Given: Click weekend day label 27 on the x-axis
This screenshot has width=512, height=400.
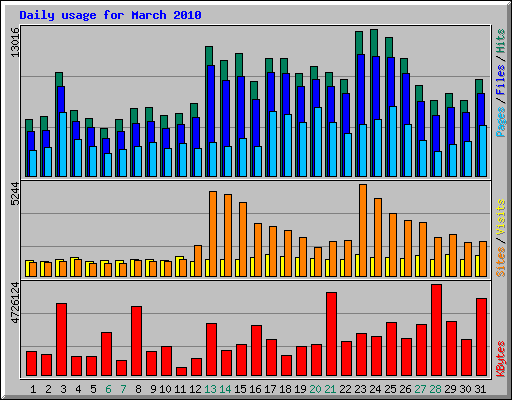Looking at the screenshot, I should pyautogui.click(x=420, y=389).
